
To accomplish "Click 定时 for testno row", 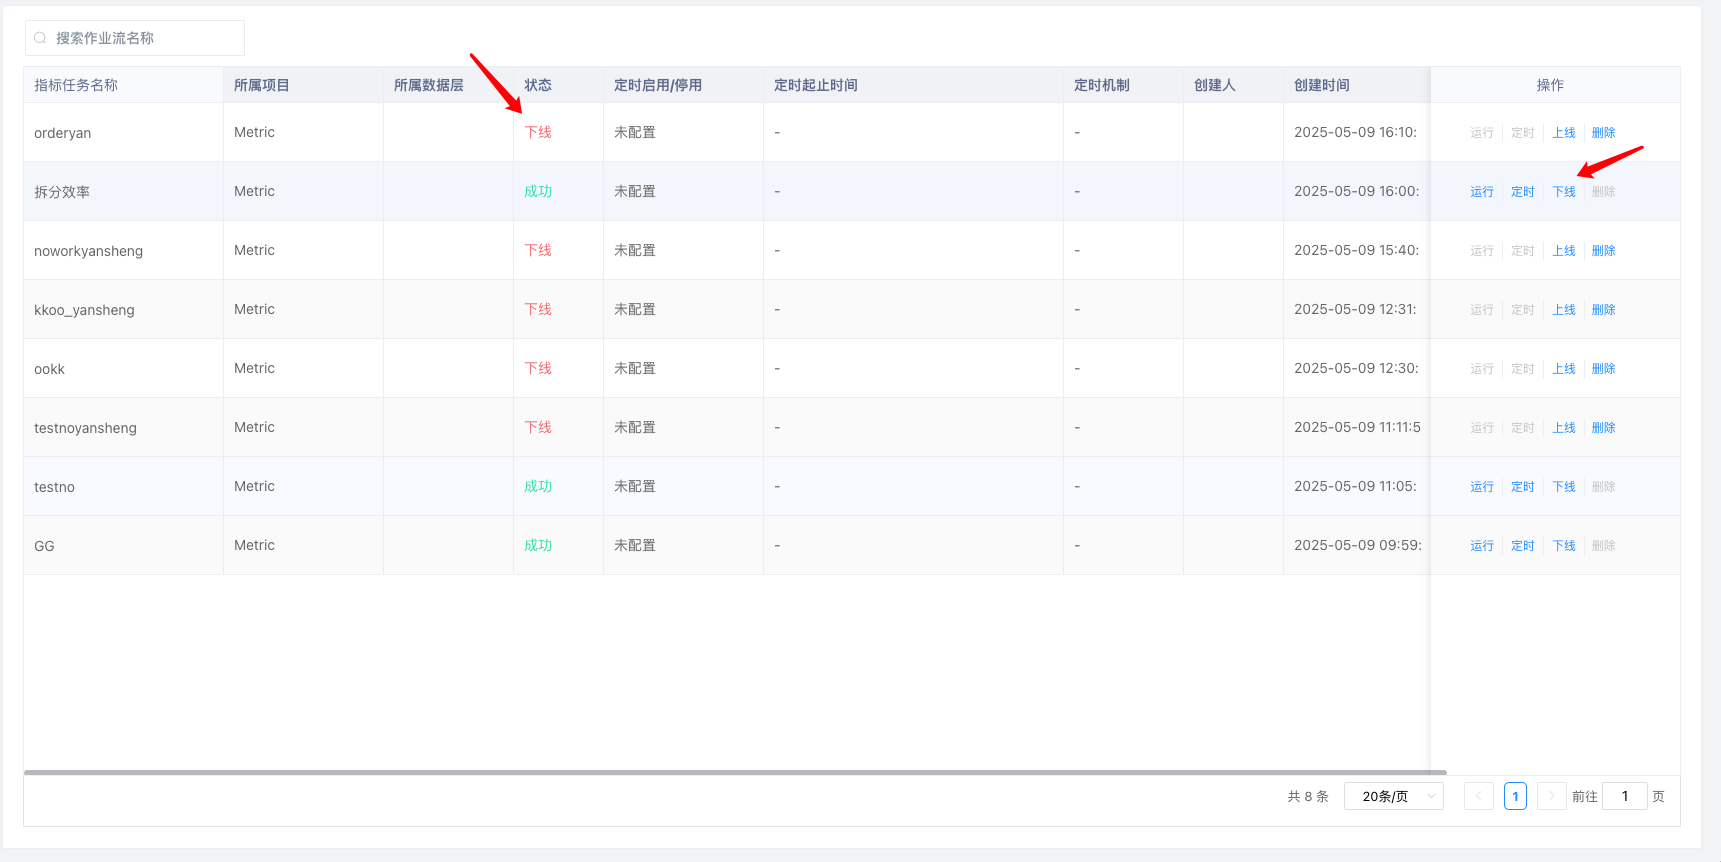I will [x=1523, y=487].
